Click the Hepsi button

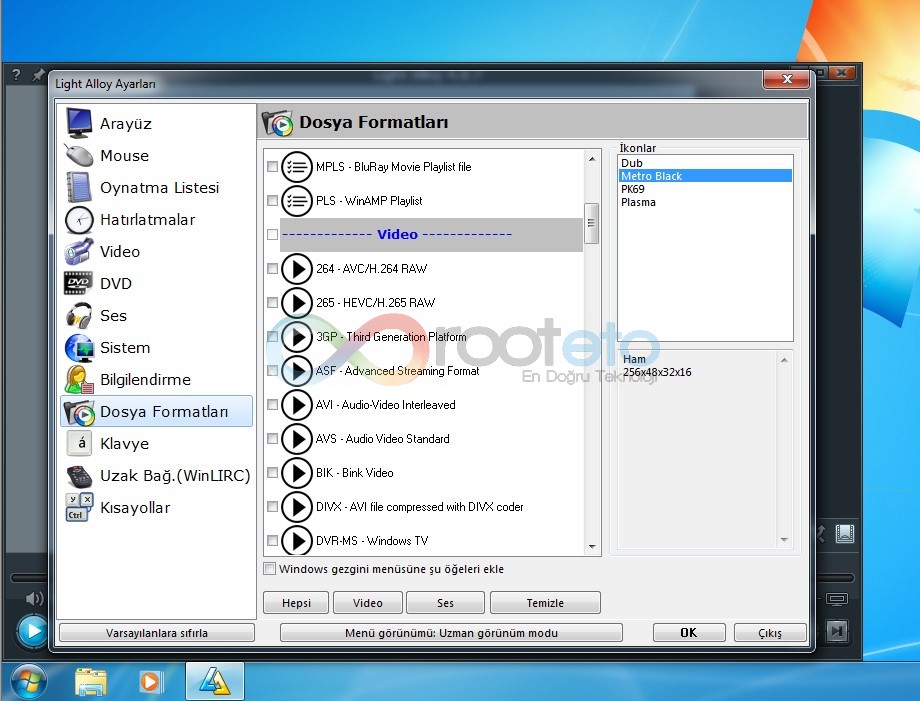296,602
